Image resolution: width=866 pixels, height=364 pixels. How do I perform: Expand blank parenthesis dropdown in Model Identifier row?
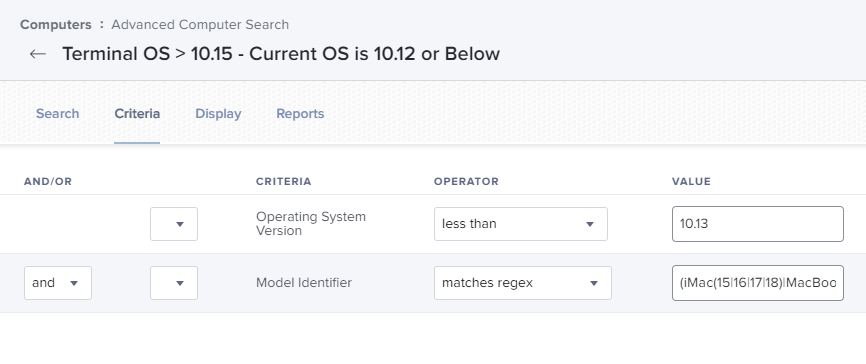[174, 283]
